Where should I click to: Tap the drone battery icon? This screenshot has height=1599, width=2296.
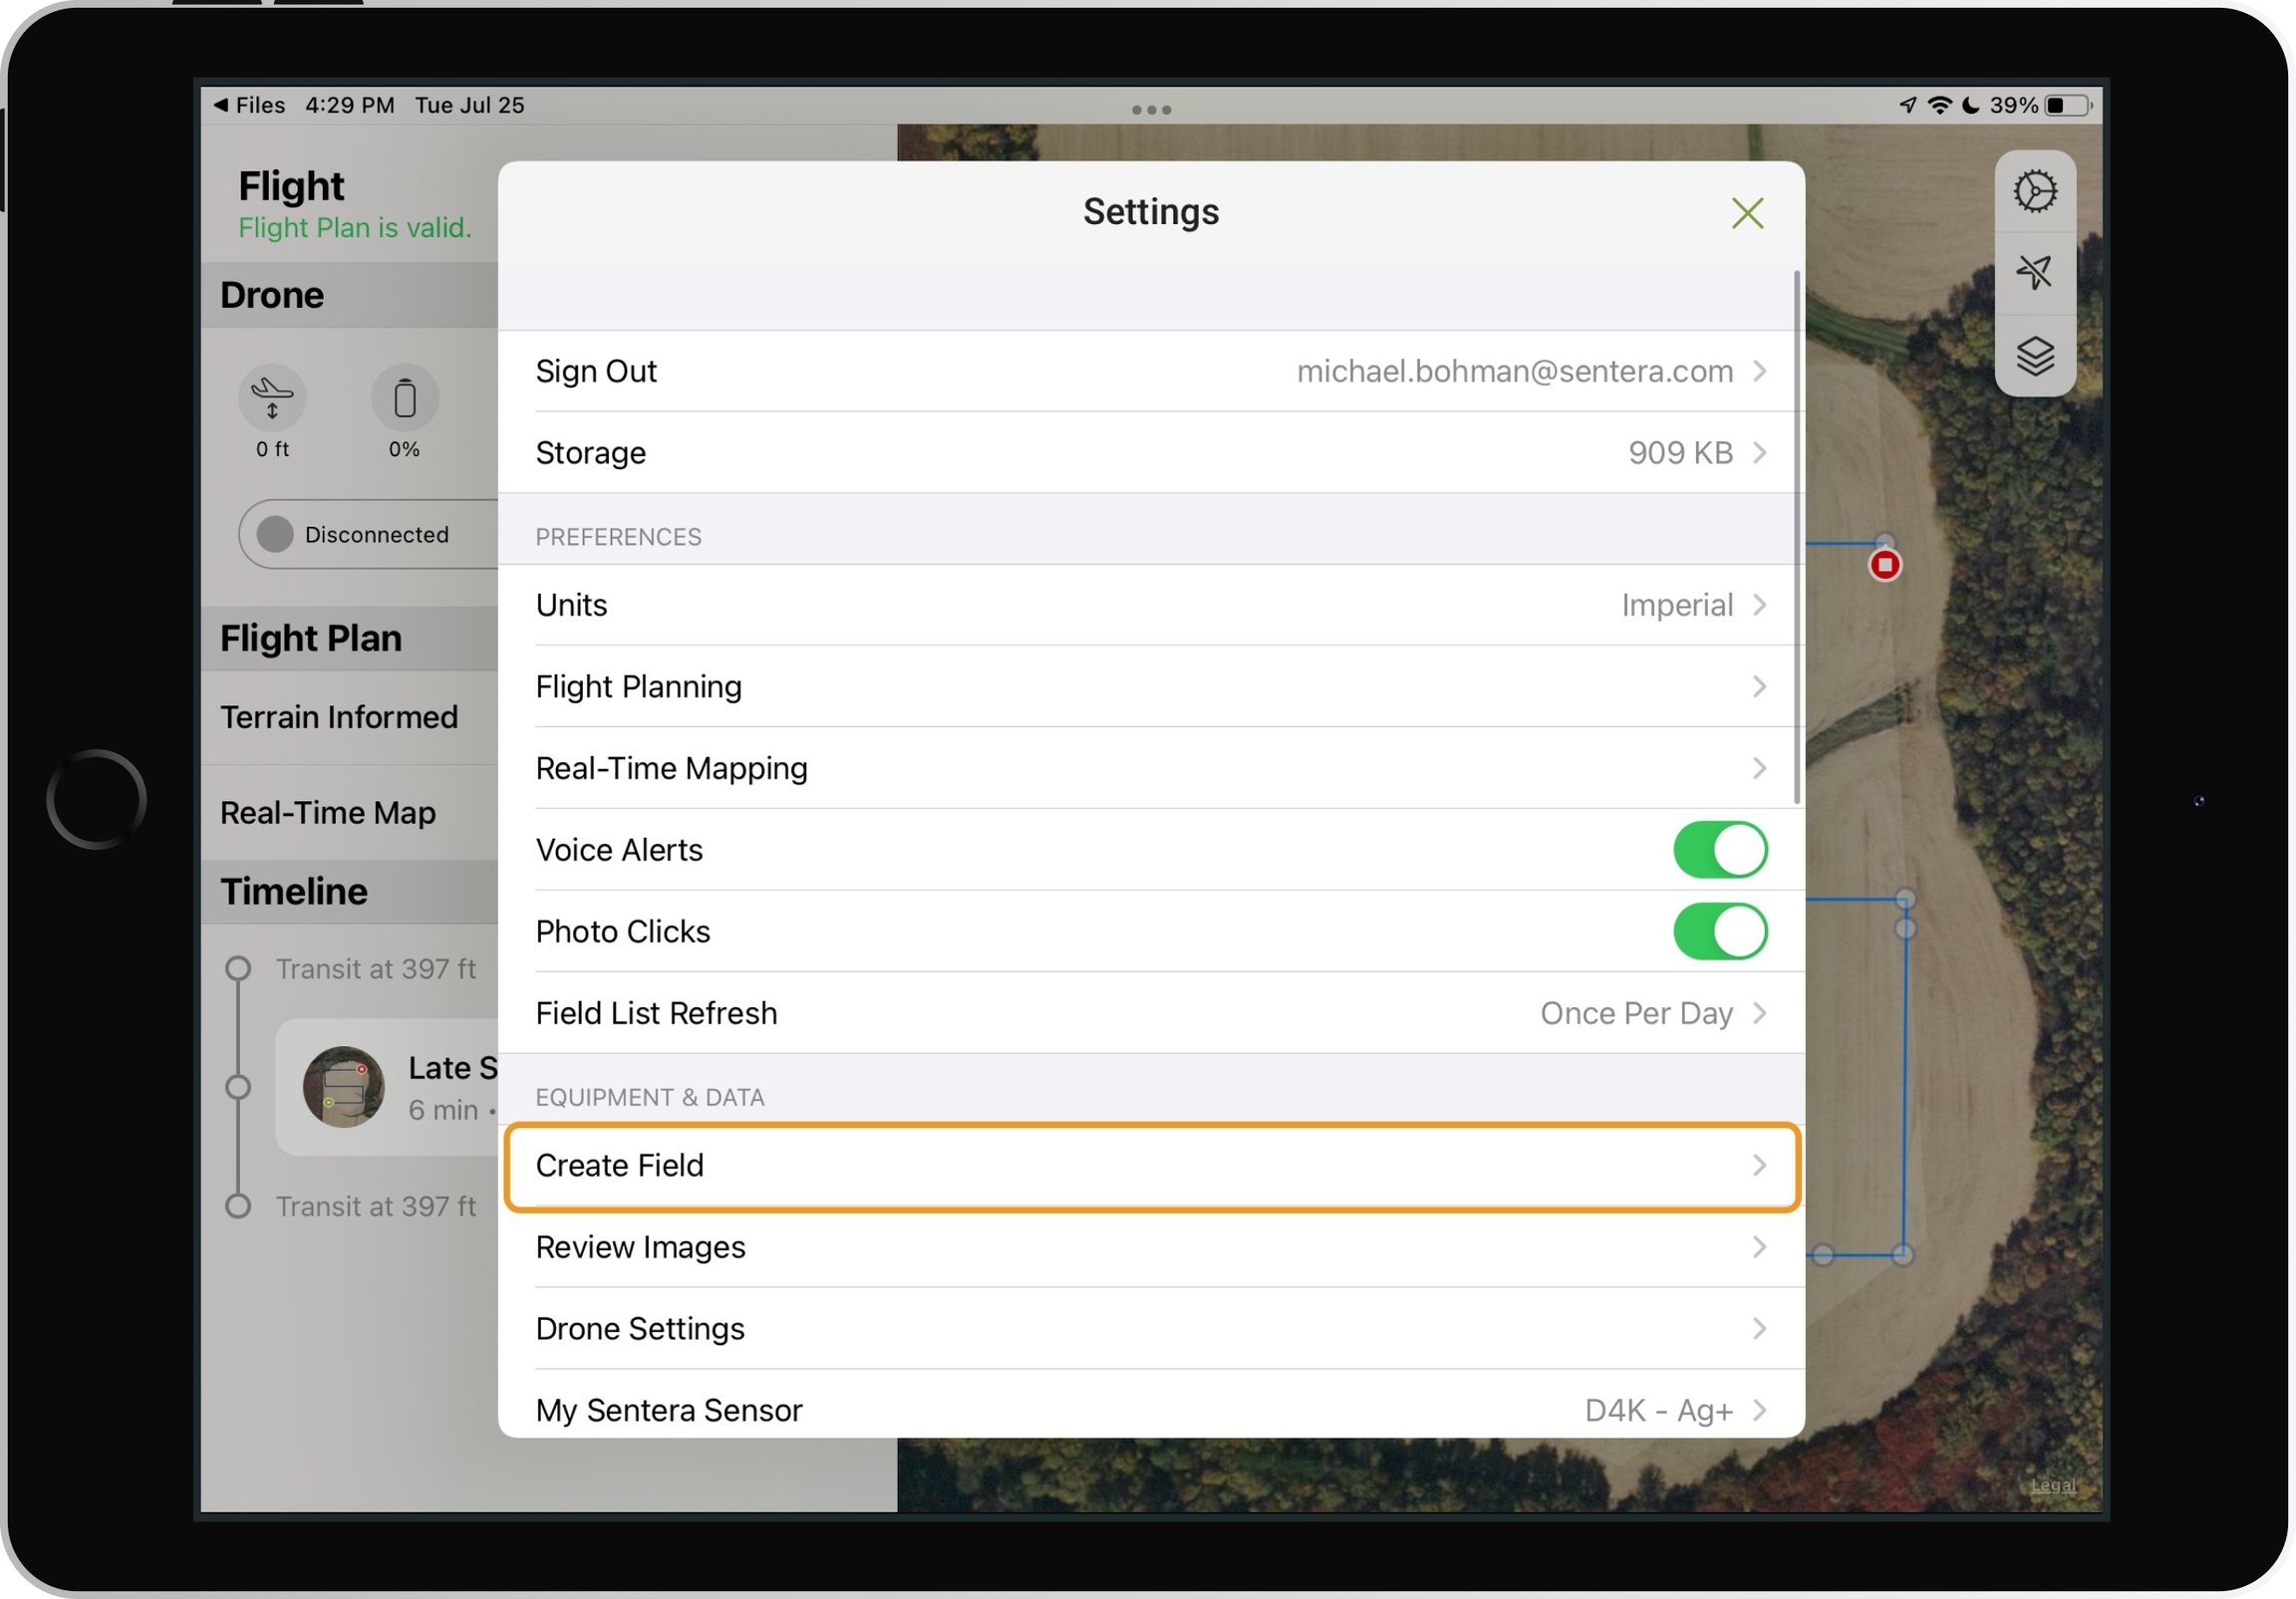click(x=404, y=398)
